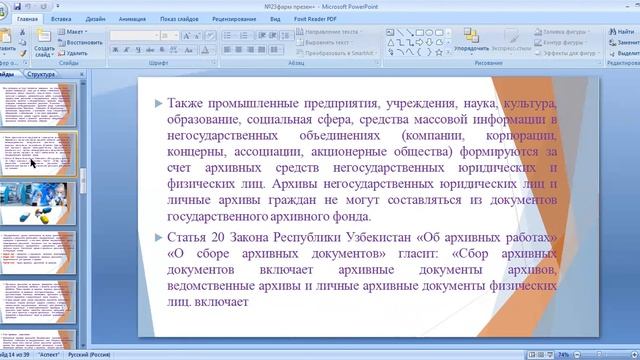This screenshot has width=640, height=360.
Task: Insert a text box shape
Action: click(x=390, y=33)
